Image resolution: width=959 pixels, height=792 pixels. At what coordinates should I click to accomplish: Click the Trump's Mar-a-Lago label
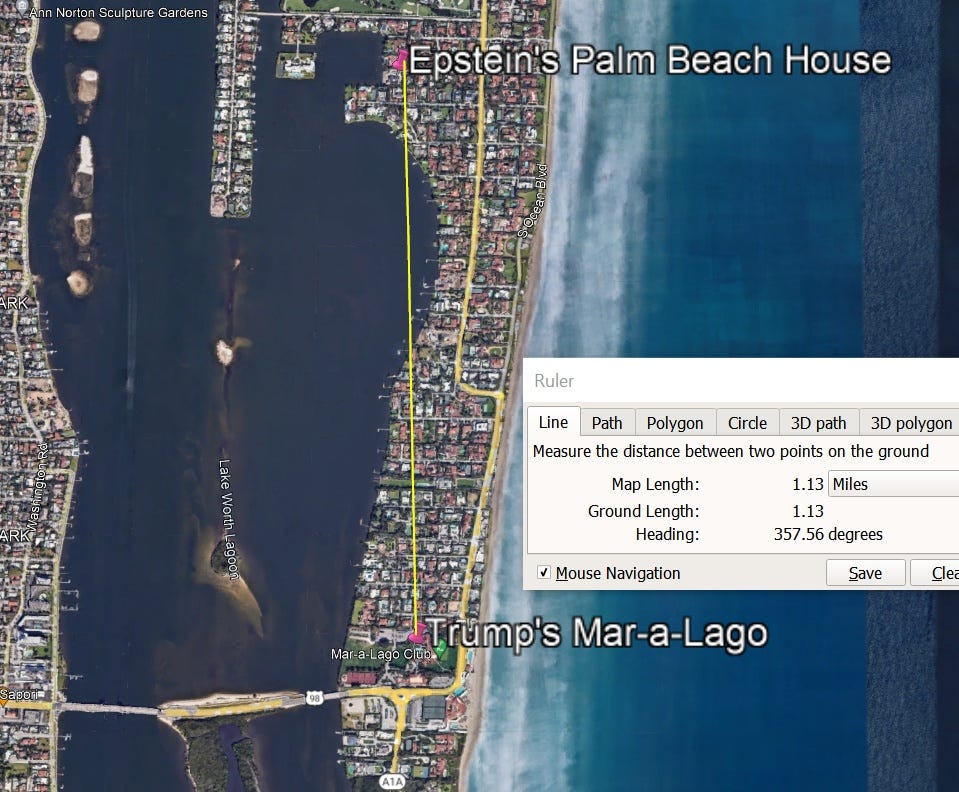click(596, 632)
